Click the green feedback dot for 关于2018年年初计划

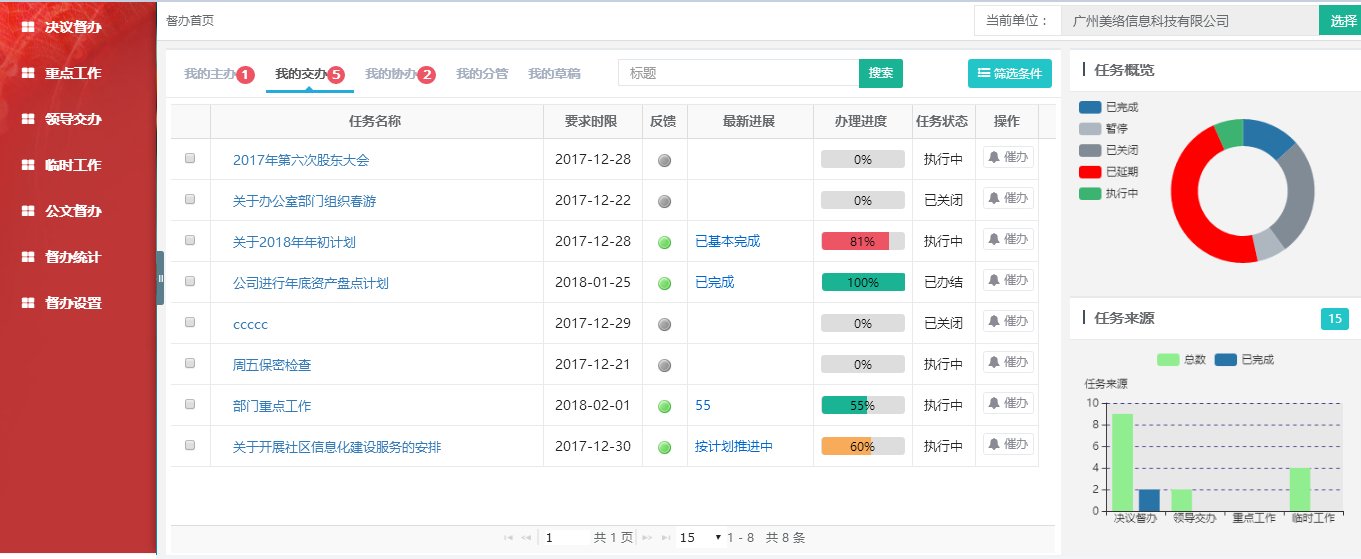pyautogui.click(x=664, y=242)
